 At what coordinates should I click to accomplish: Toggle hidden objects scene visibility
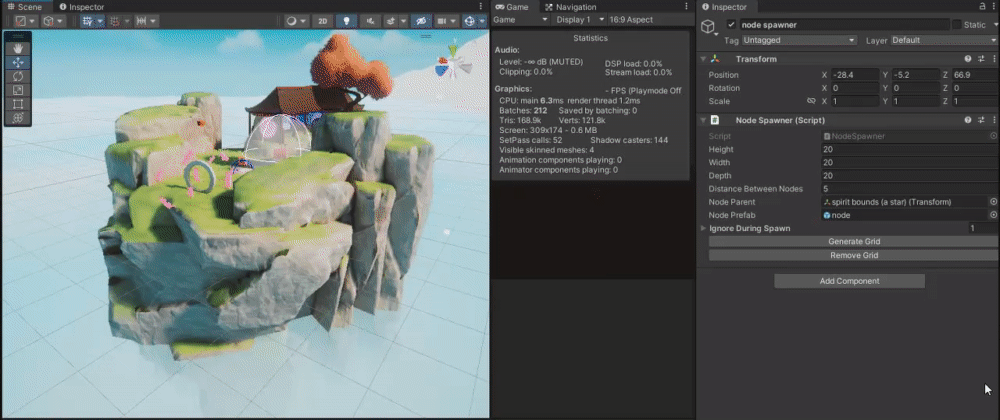point(420,21)
